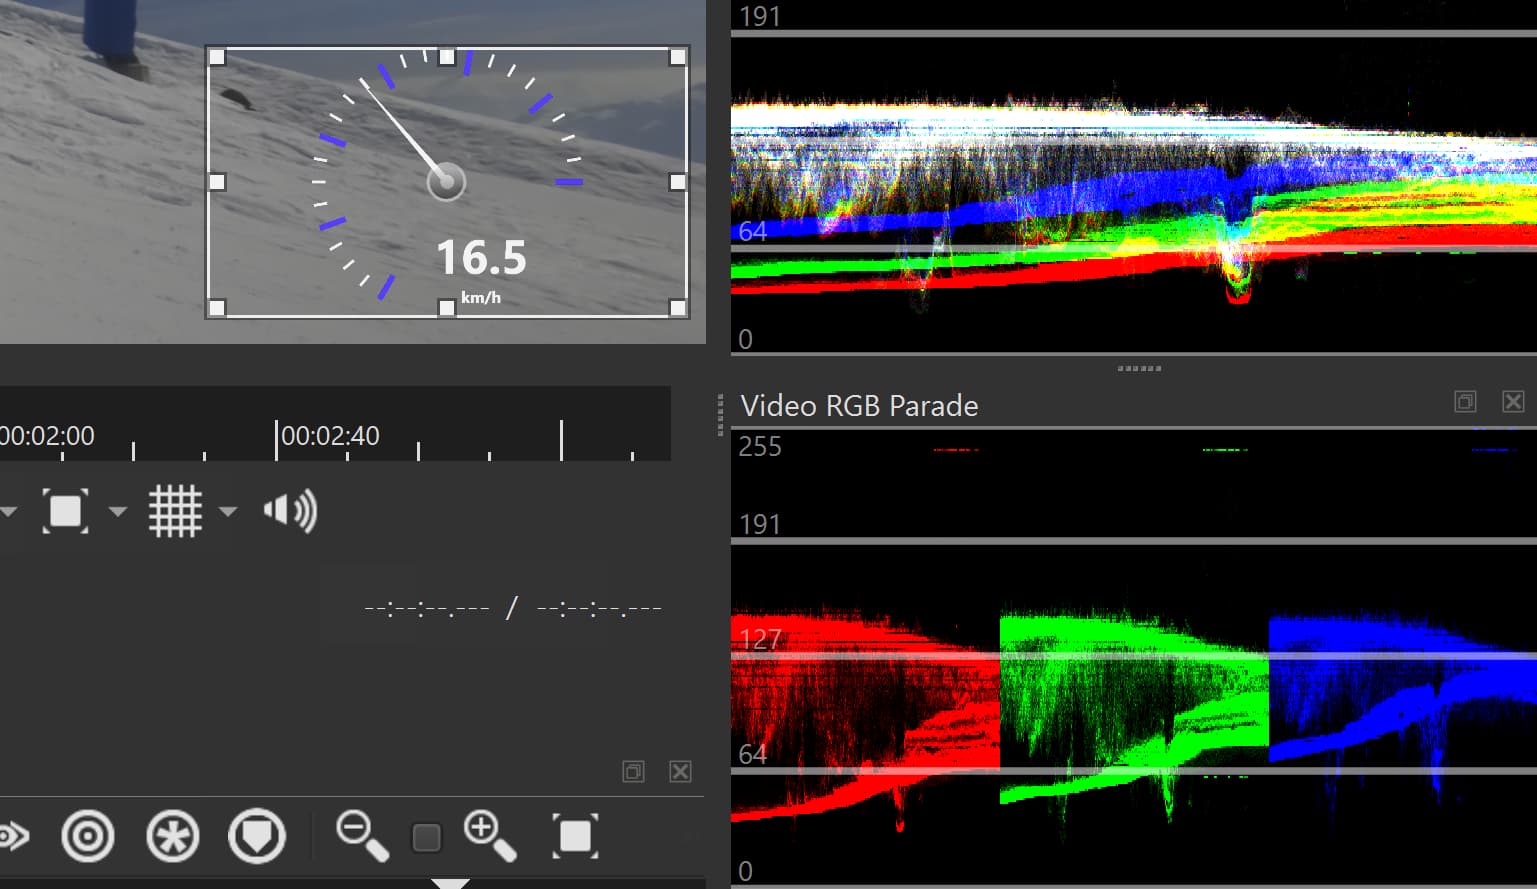Expand dropdown arrow next to player zoom icon
The height and width of the screenshot is (889, 1537).
coord(118,512)
